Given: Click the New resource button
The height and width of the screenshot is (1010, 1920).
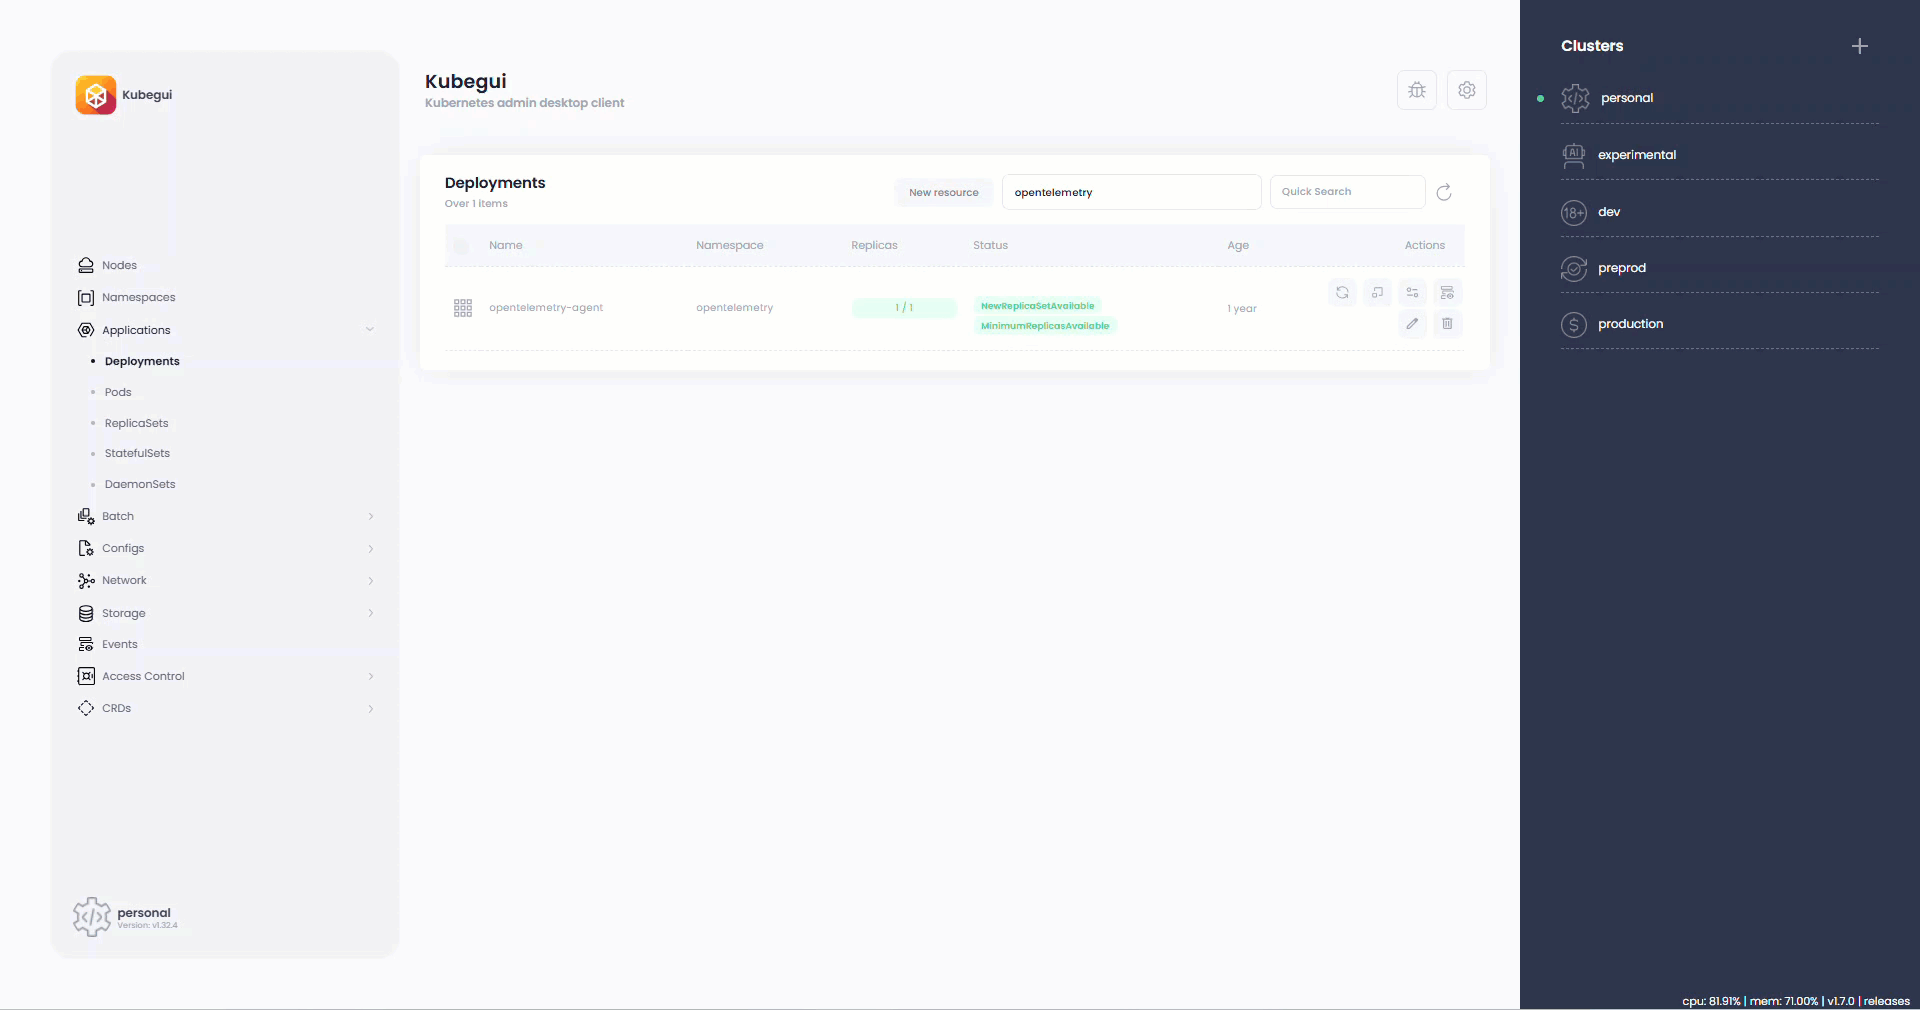Looking at the screenshot, I should [x=943, y=193].
